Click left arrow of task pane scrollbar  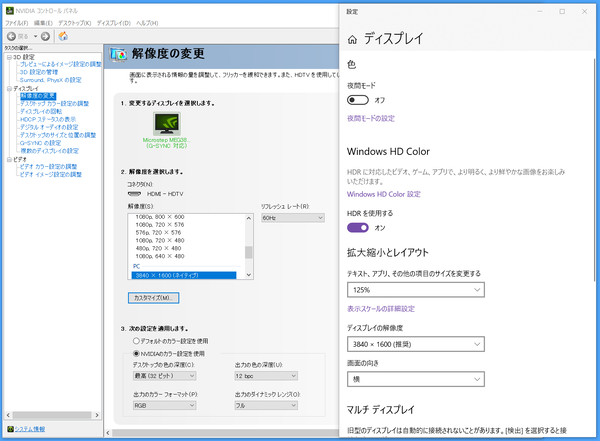[8, 415]
